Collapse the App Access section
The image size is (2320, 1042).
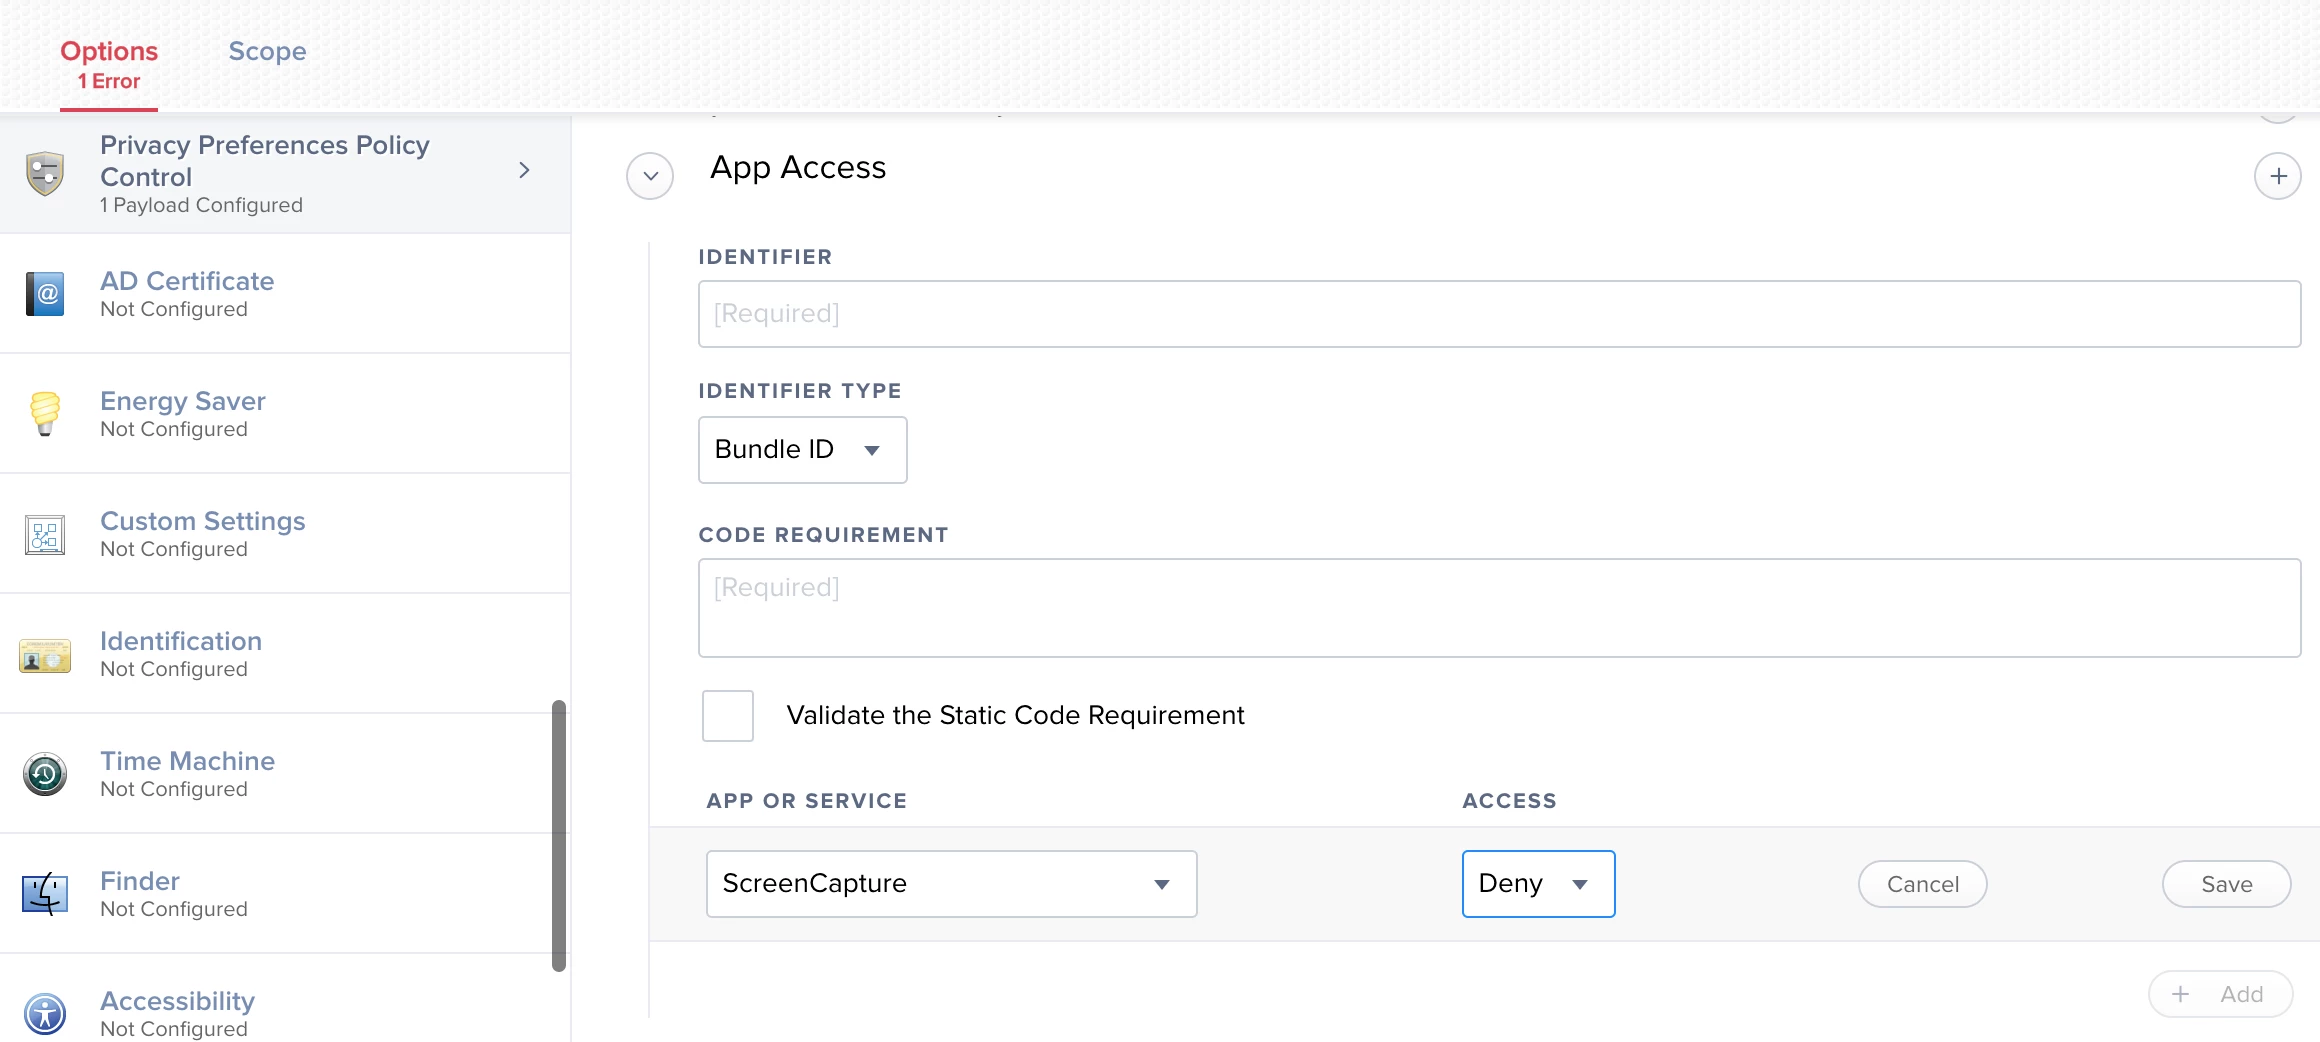tap(650, 176)
